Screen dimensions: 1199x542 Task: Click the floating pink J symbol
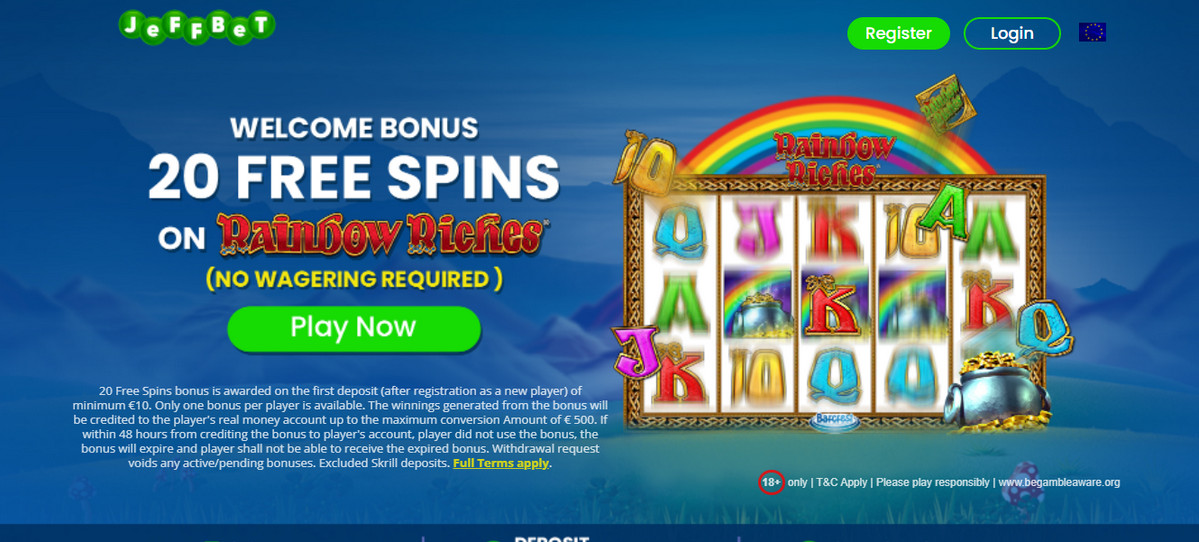pyautogui.click(x=636, y=352)
